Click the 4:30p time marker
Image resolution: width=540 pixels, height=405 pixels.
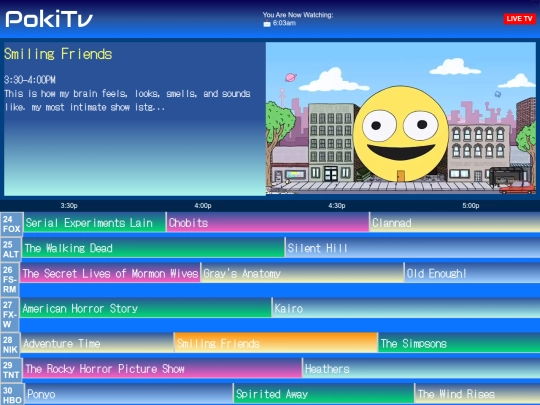pyautogui.click(x=336, y=206)
